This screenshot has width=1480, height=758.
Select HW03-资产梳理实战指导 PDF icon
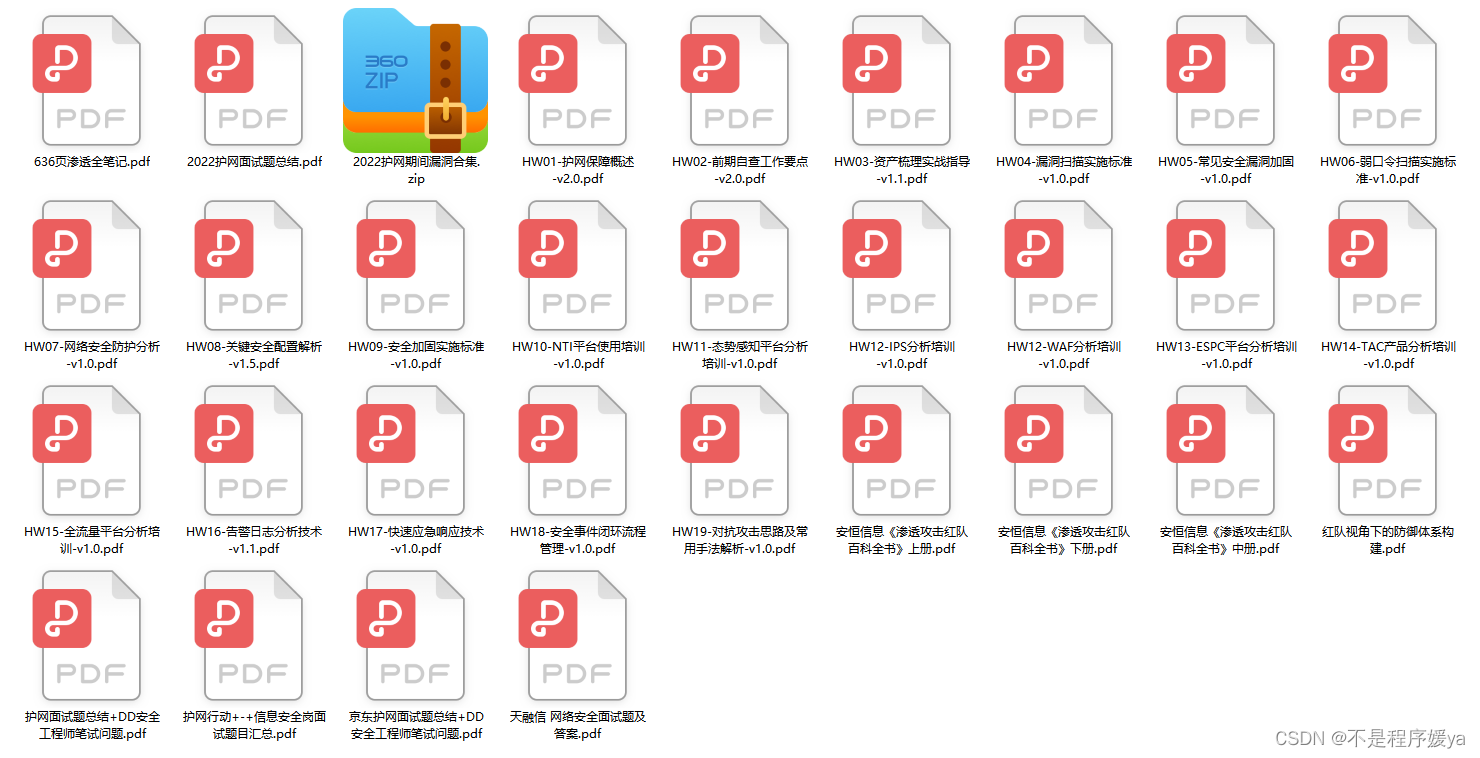(896, 80)
